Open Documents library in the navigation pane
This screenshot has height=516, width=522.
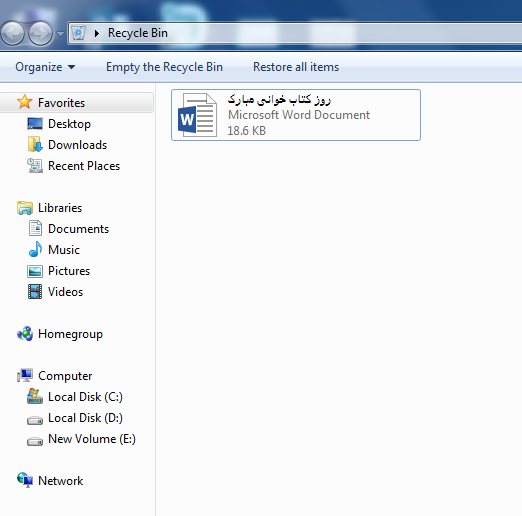[x=79, y=229]
